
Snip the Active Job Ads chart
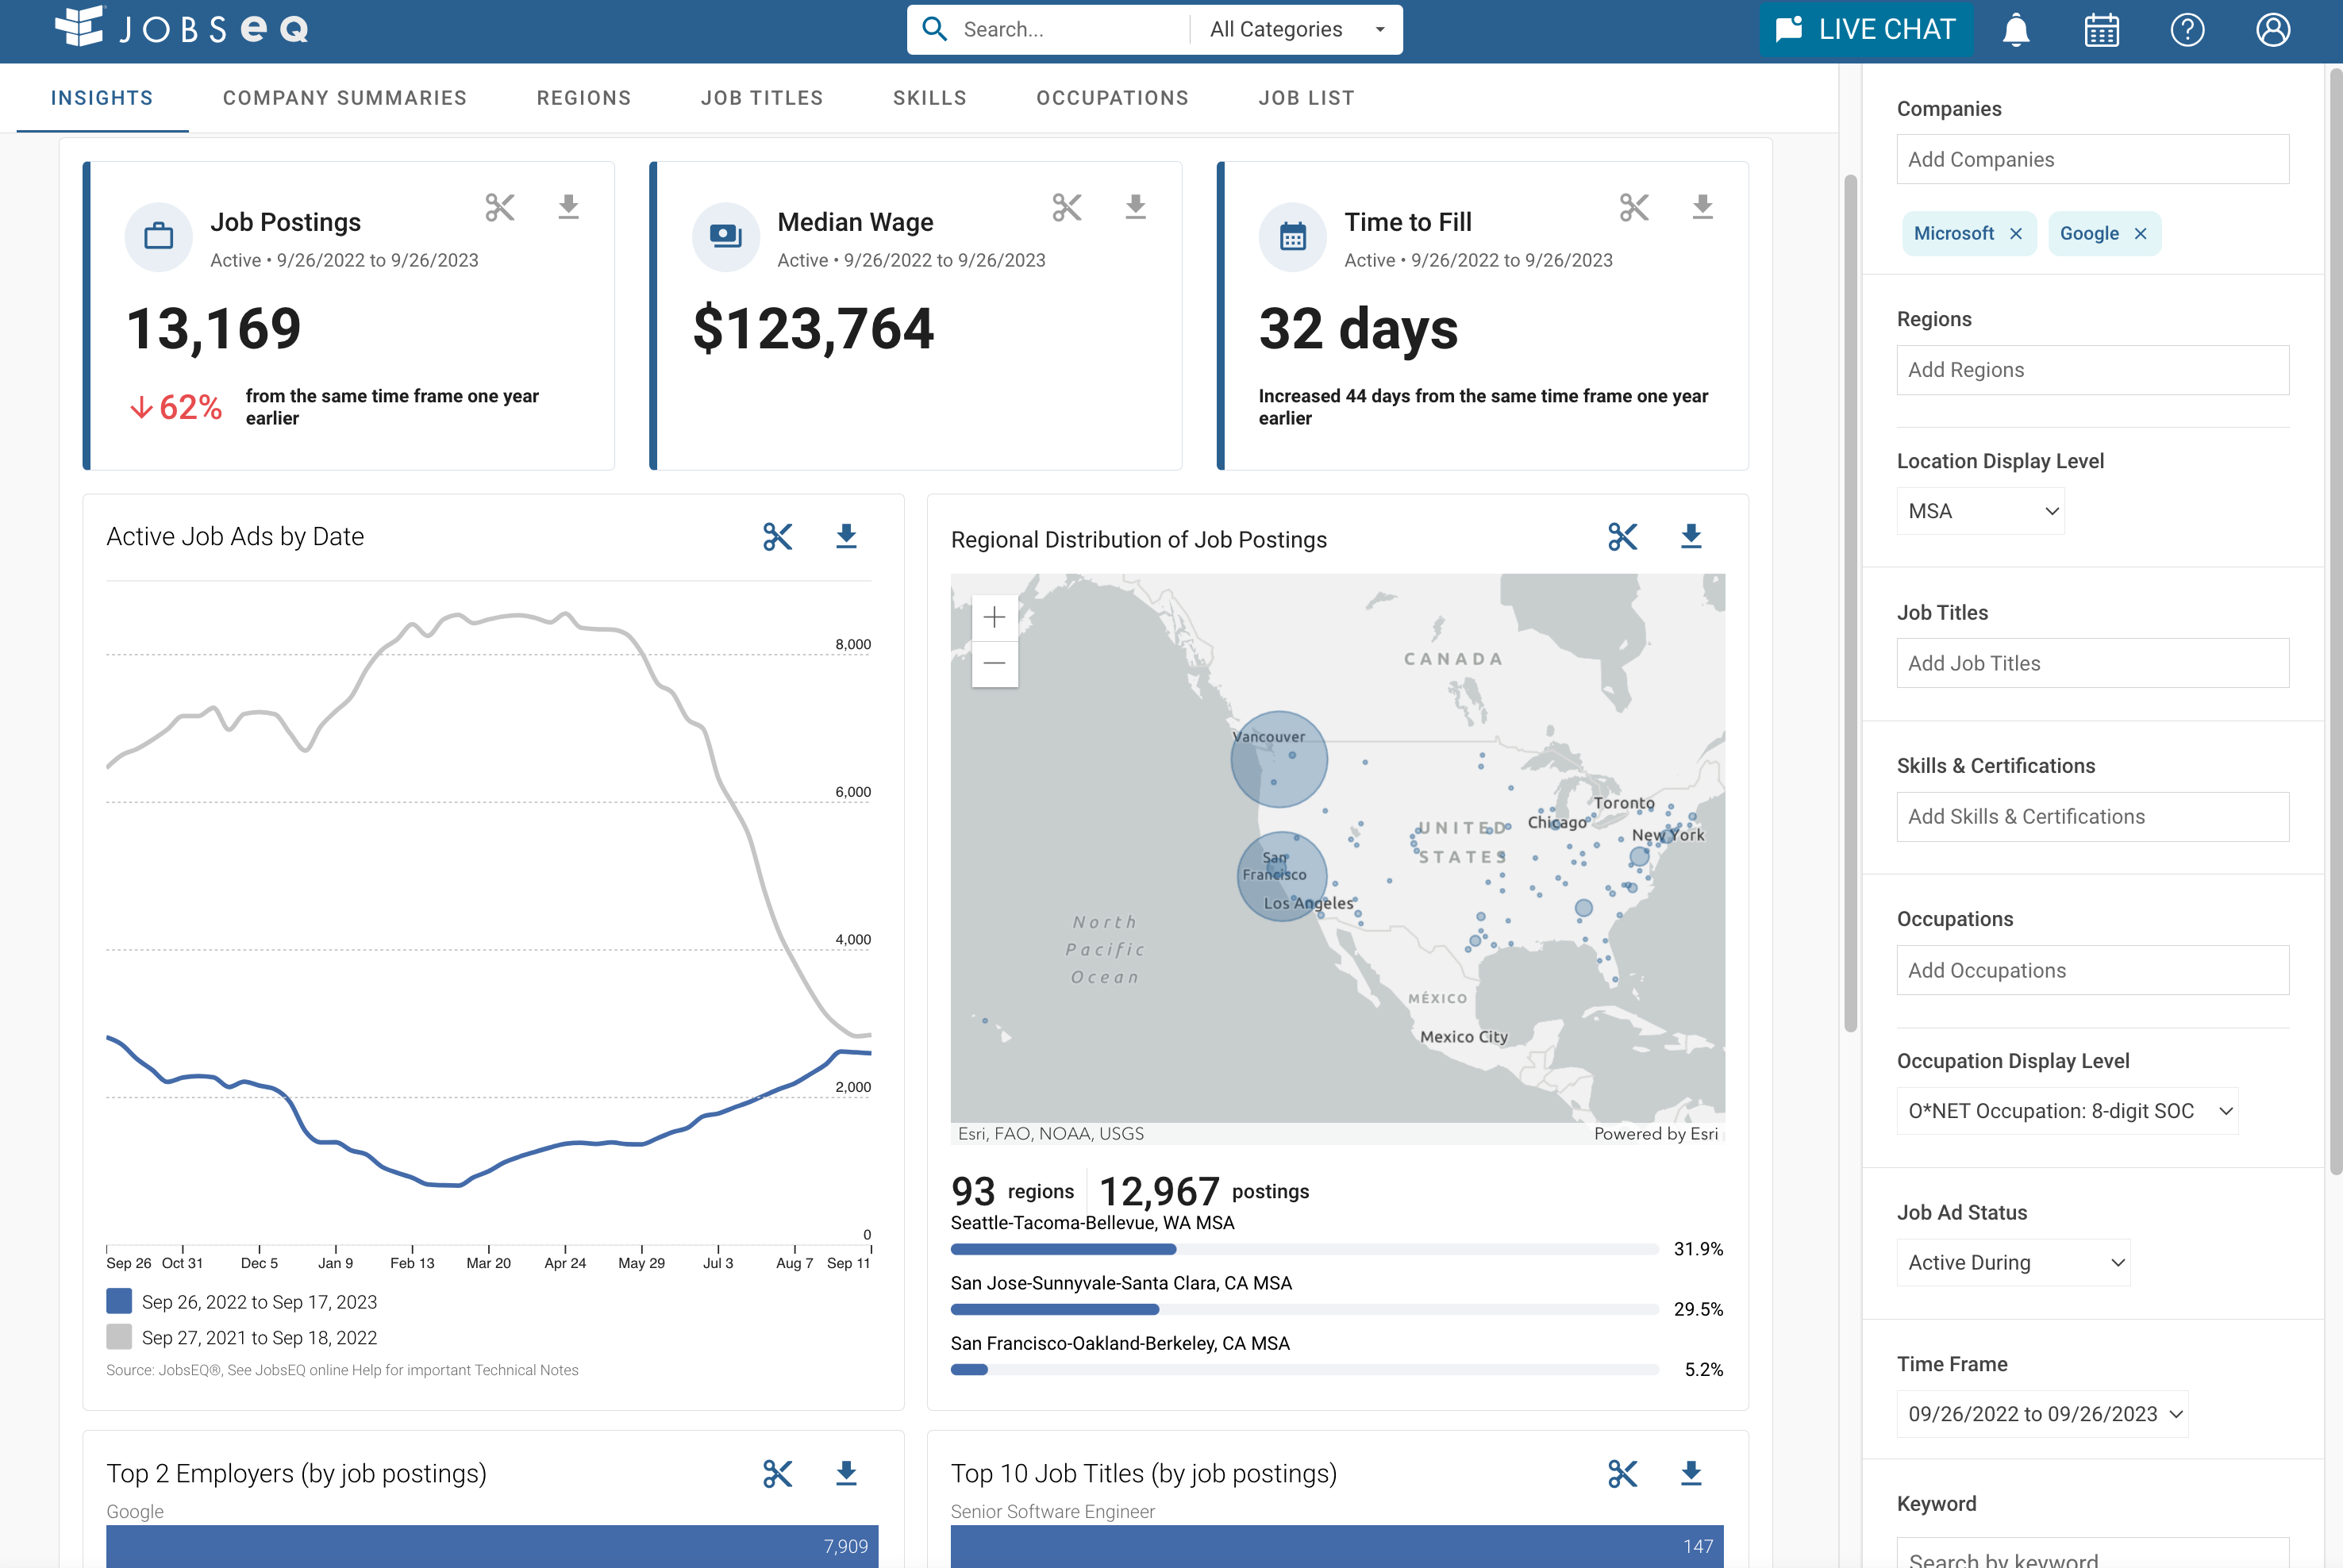pos(777,537)
